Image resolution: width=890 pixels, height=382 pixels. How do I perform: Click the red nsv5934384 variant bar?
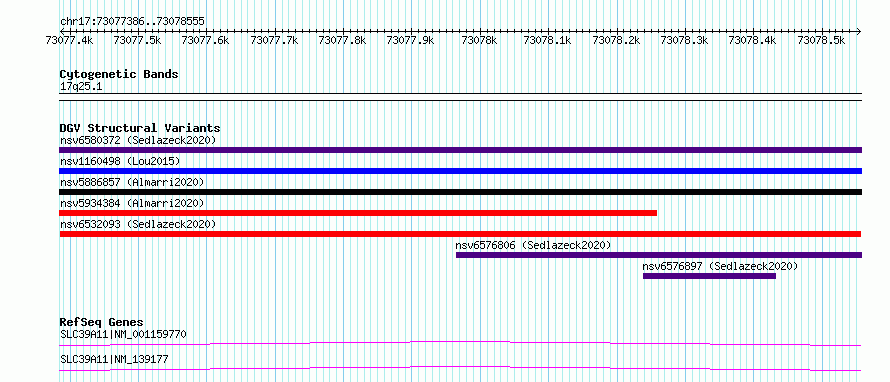358,213
